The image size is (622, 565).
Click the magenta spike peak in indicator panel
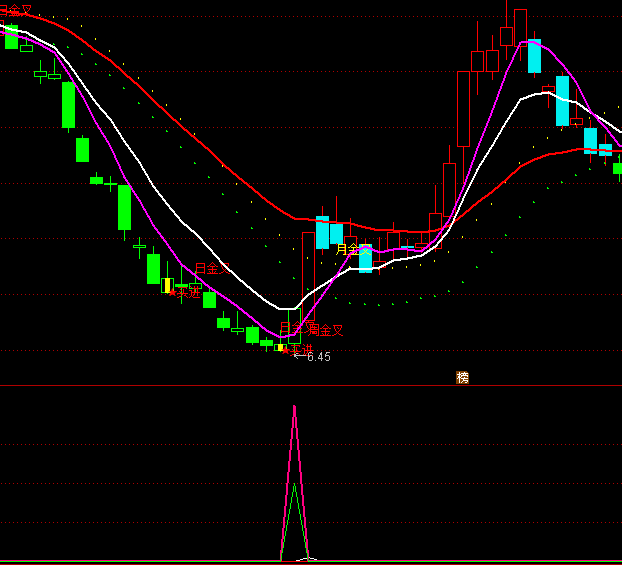[294, 407]
